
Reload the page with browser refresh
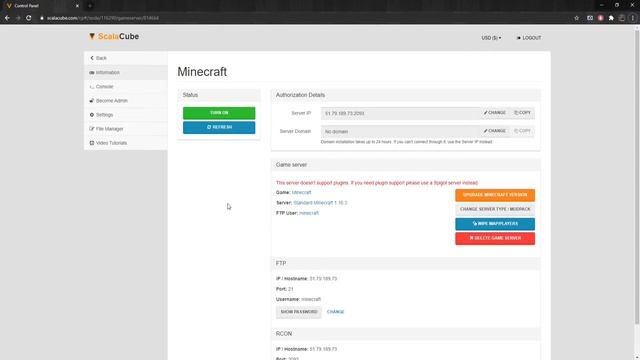click(x=29, y=18)
